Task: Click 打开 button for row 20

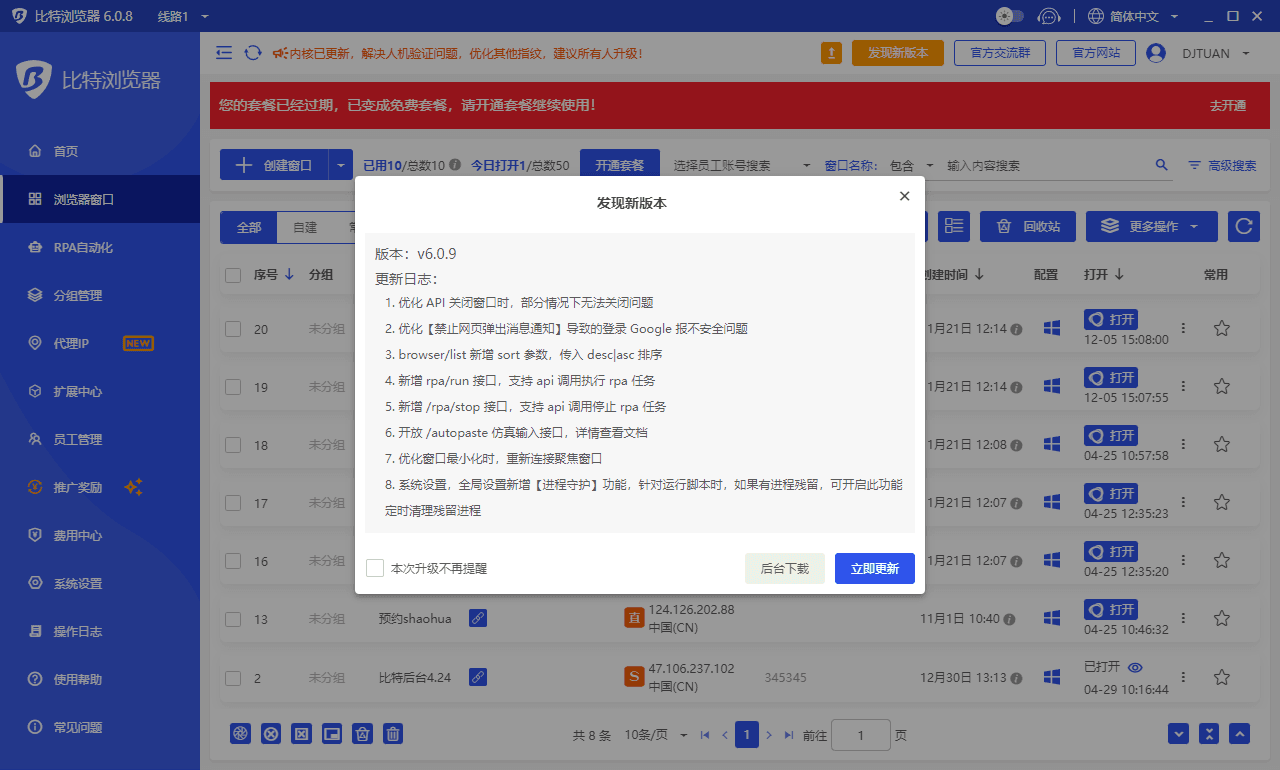Action: coord(1111,320)
